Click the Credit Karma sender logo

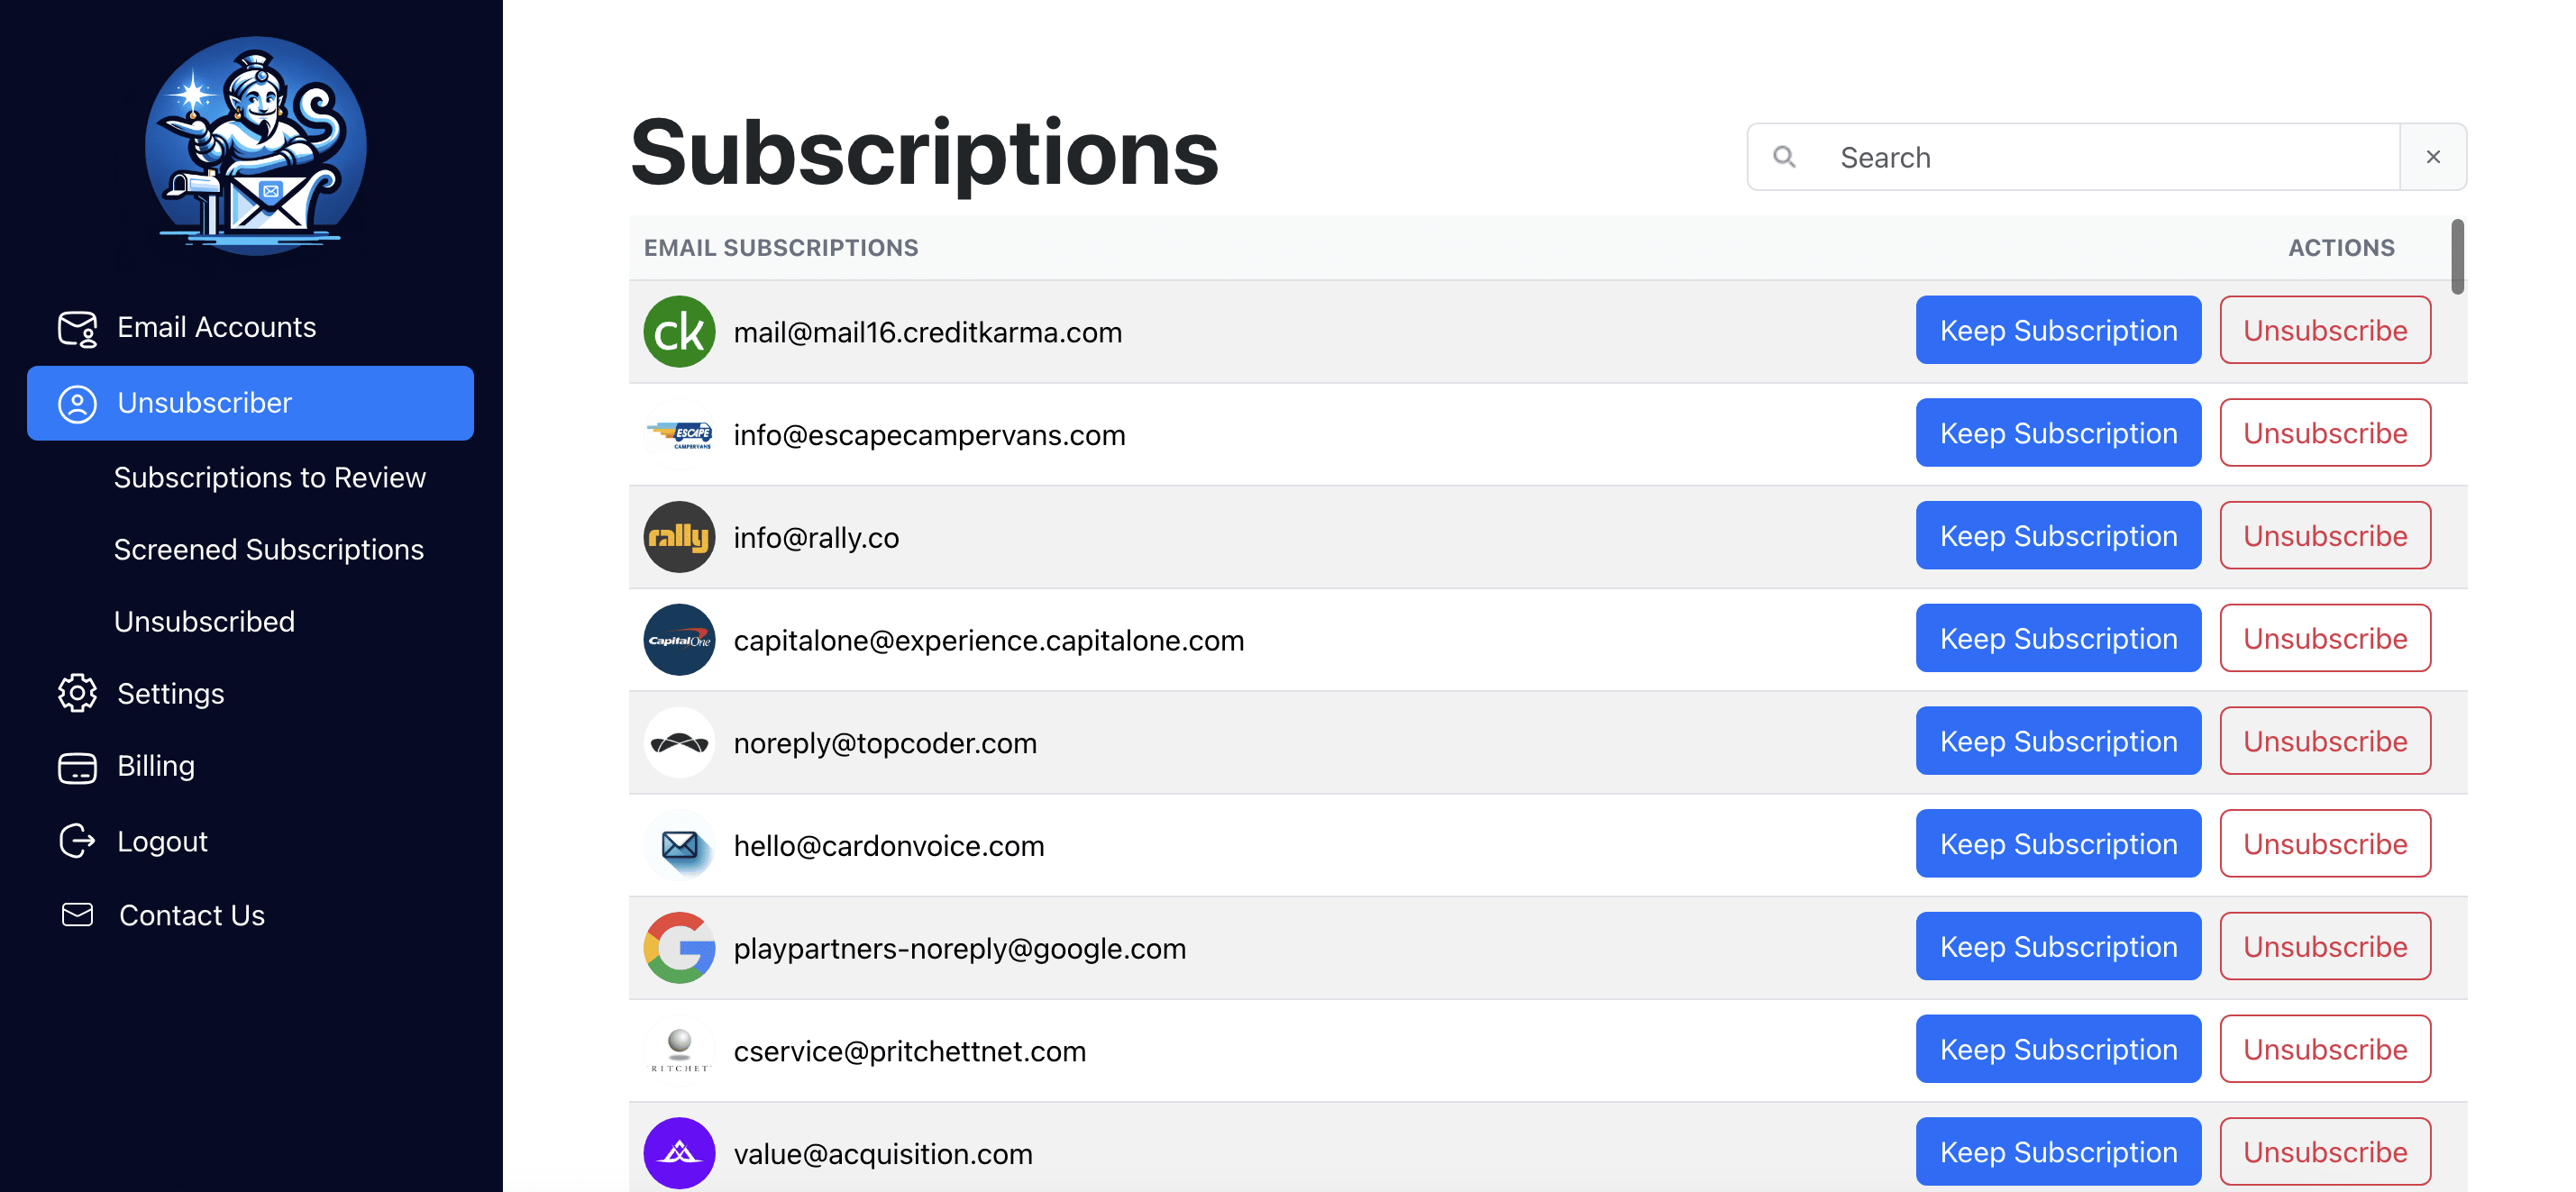[679, 332]
